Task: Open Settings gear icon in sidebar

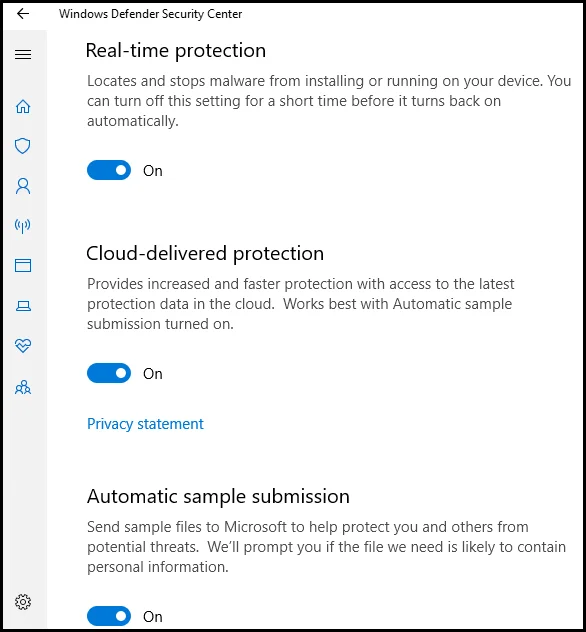Action: [23, 602]
